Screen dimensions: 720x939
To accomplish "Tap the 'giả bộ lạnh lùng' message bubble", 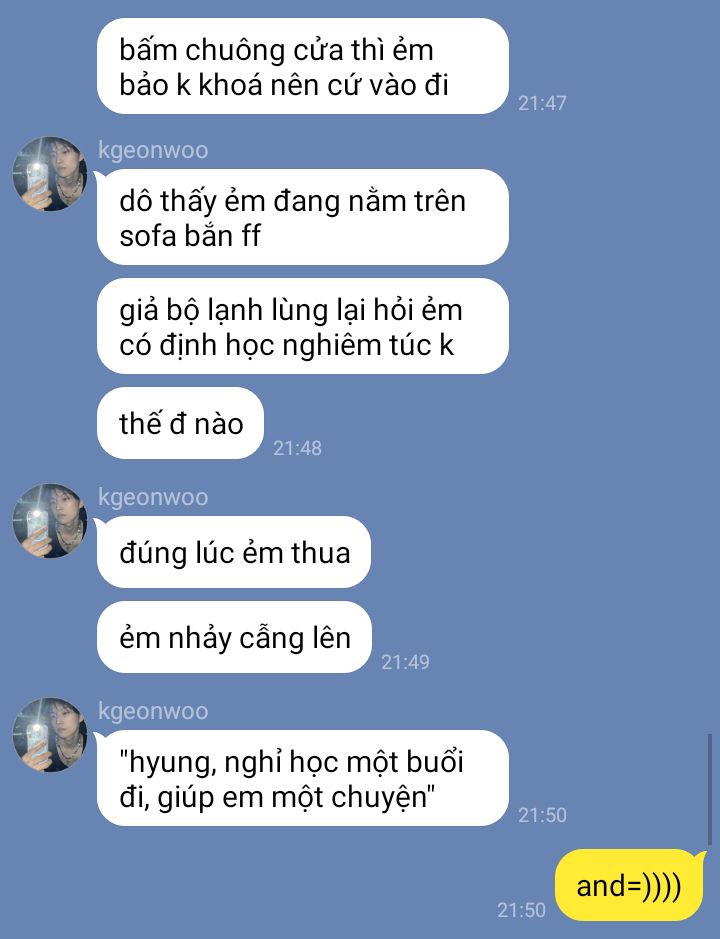I will click(302, 326).
